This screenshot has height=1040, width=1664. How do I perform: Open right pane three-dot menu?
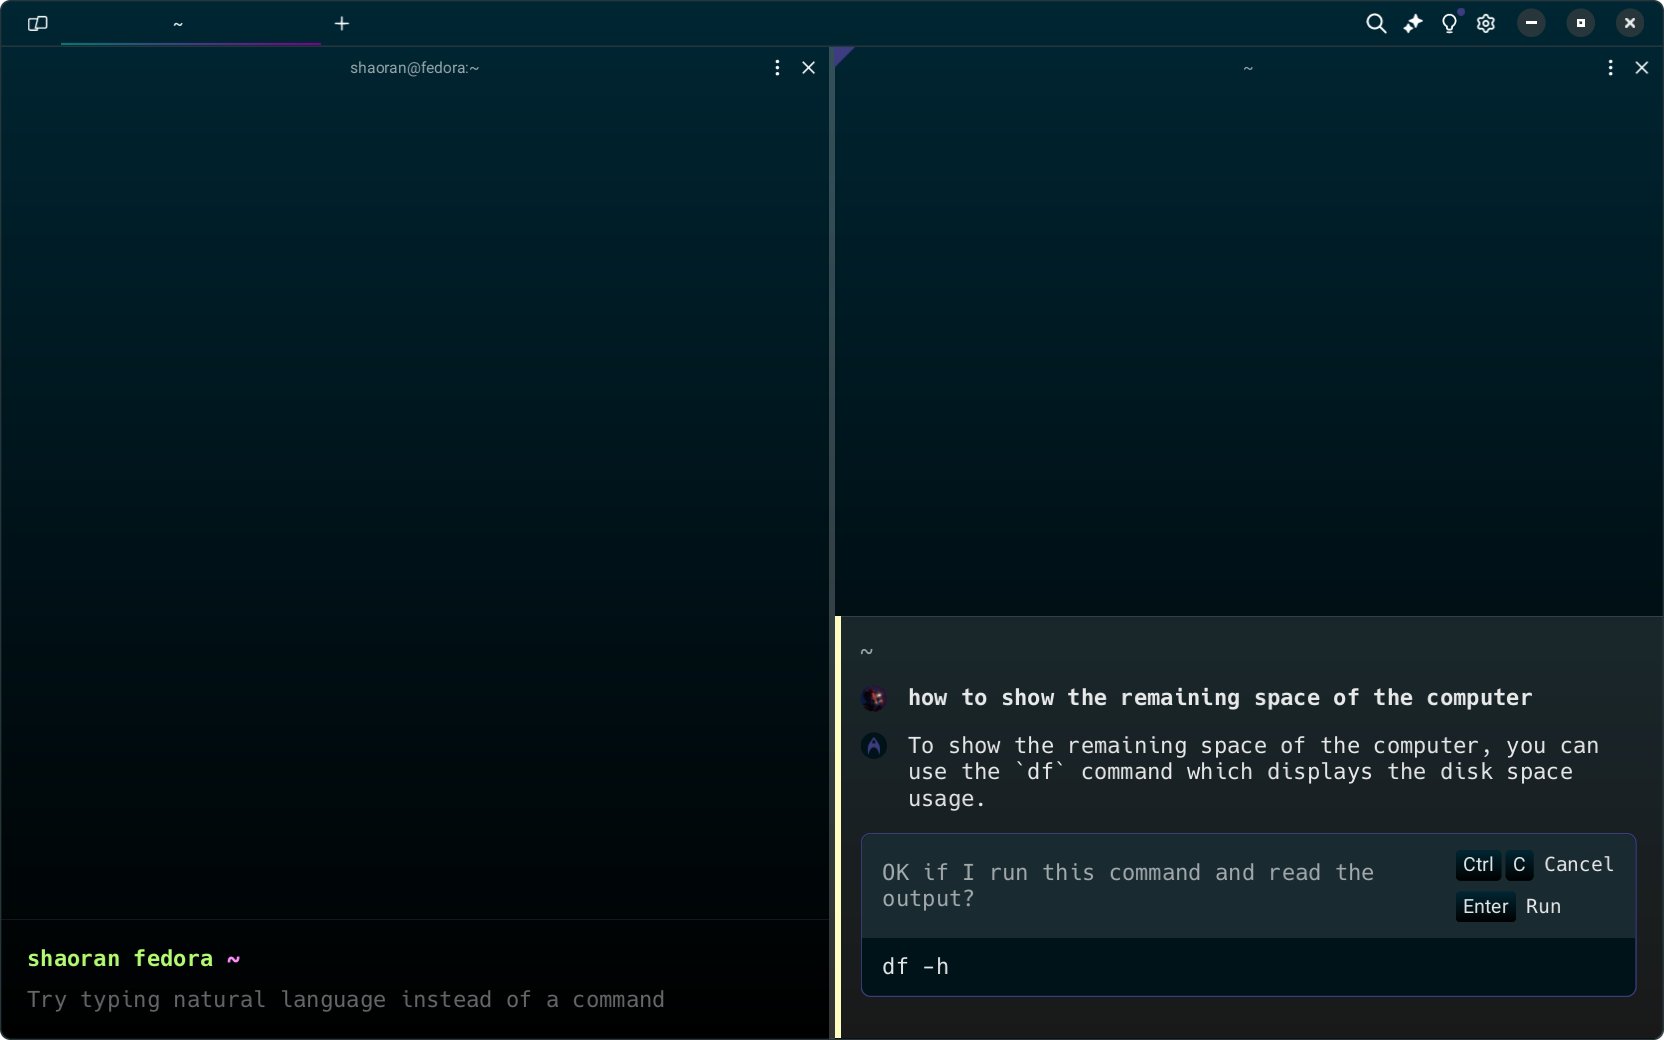[x=1610, y=68]
